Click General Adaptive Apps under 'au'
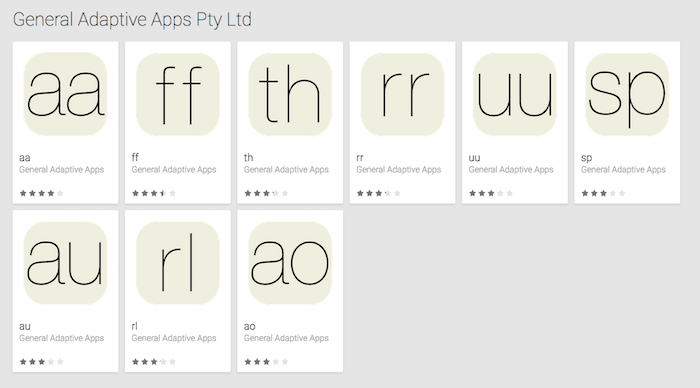Image resolution: width=700 pixels, height=388 pixels. tap(62, 338)
